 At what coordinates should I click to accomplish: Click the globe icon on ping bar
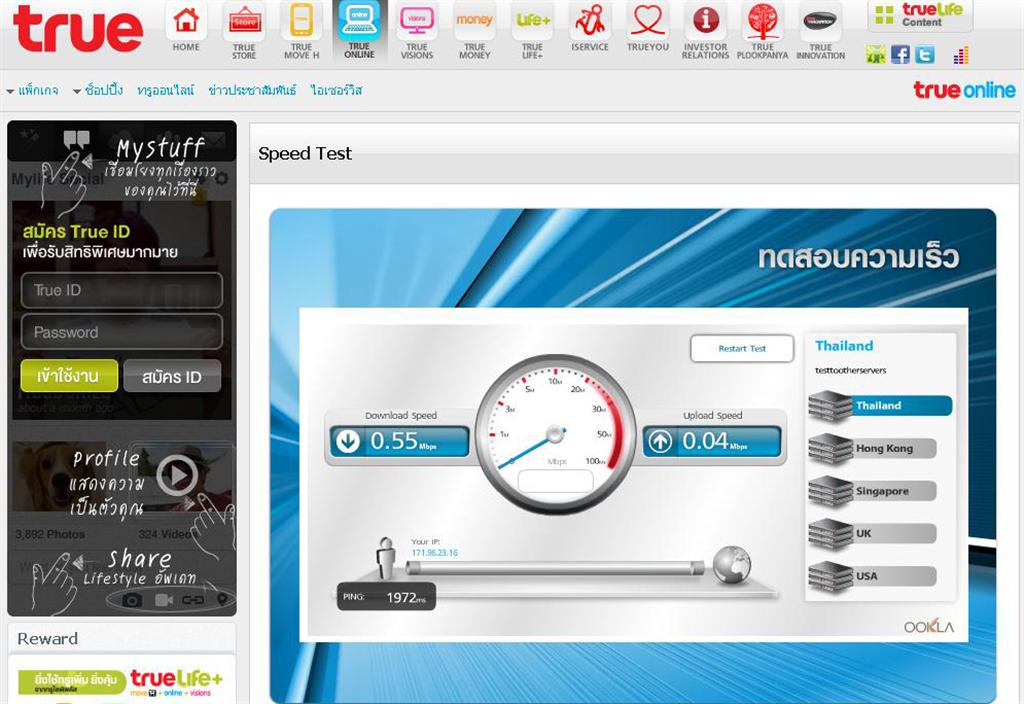coord(731,564)
